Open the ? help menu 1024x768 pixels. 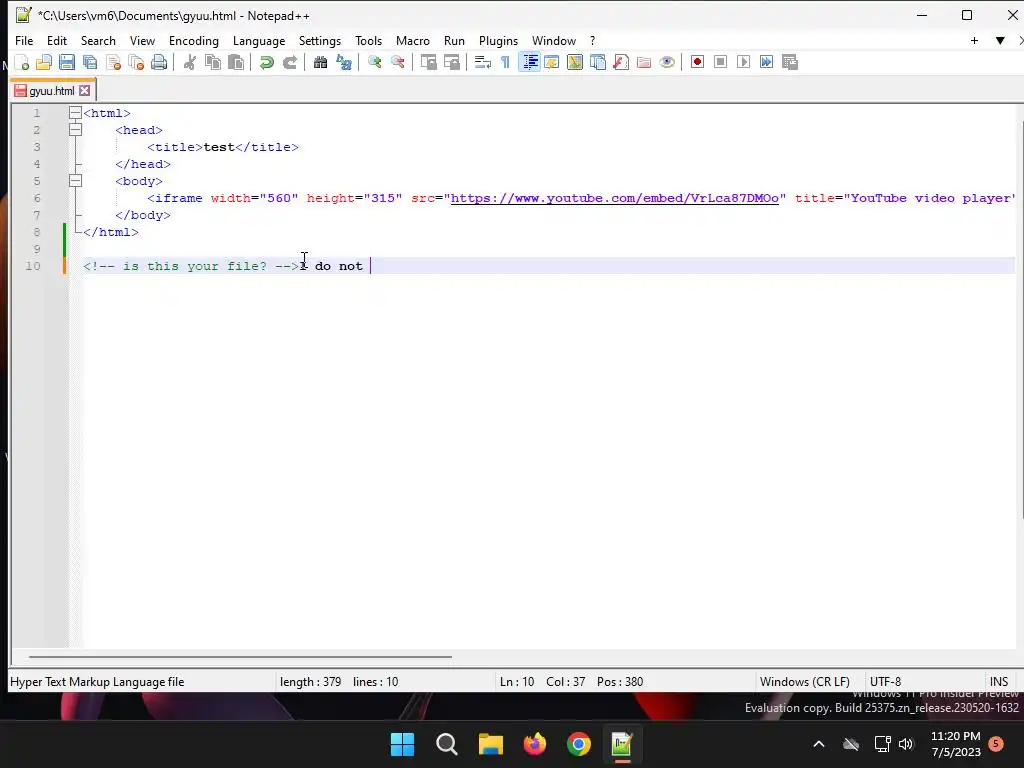tap(592, 40)
